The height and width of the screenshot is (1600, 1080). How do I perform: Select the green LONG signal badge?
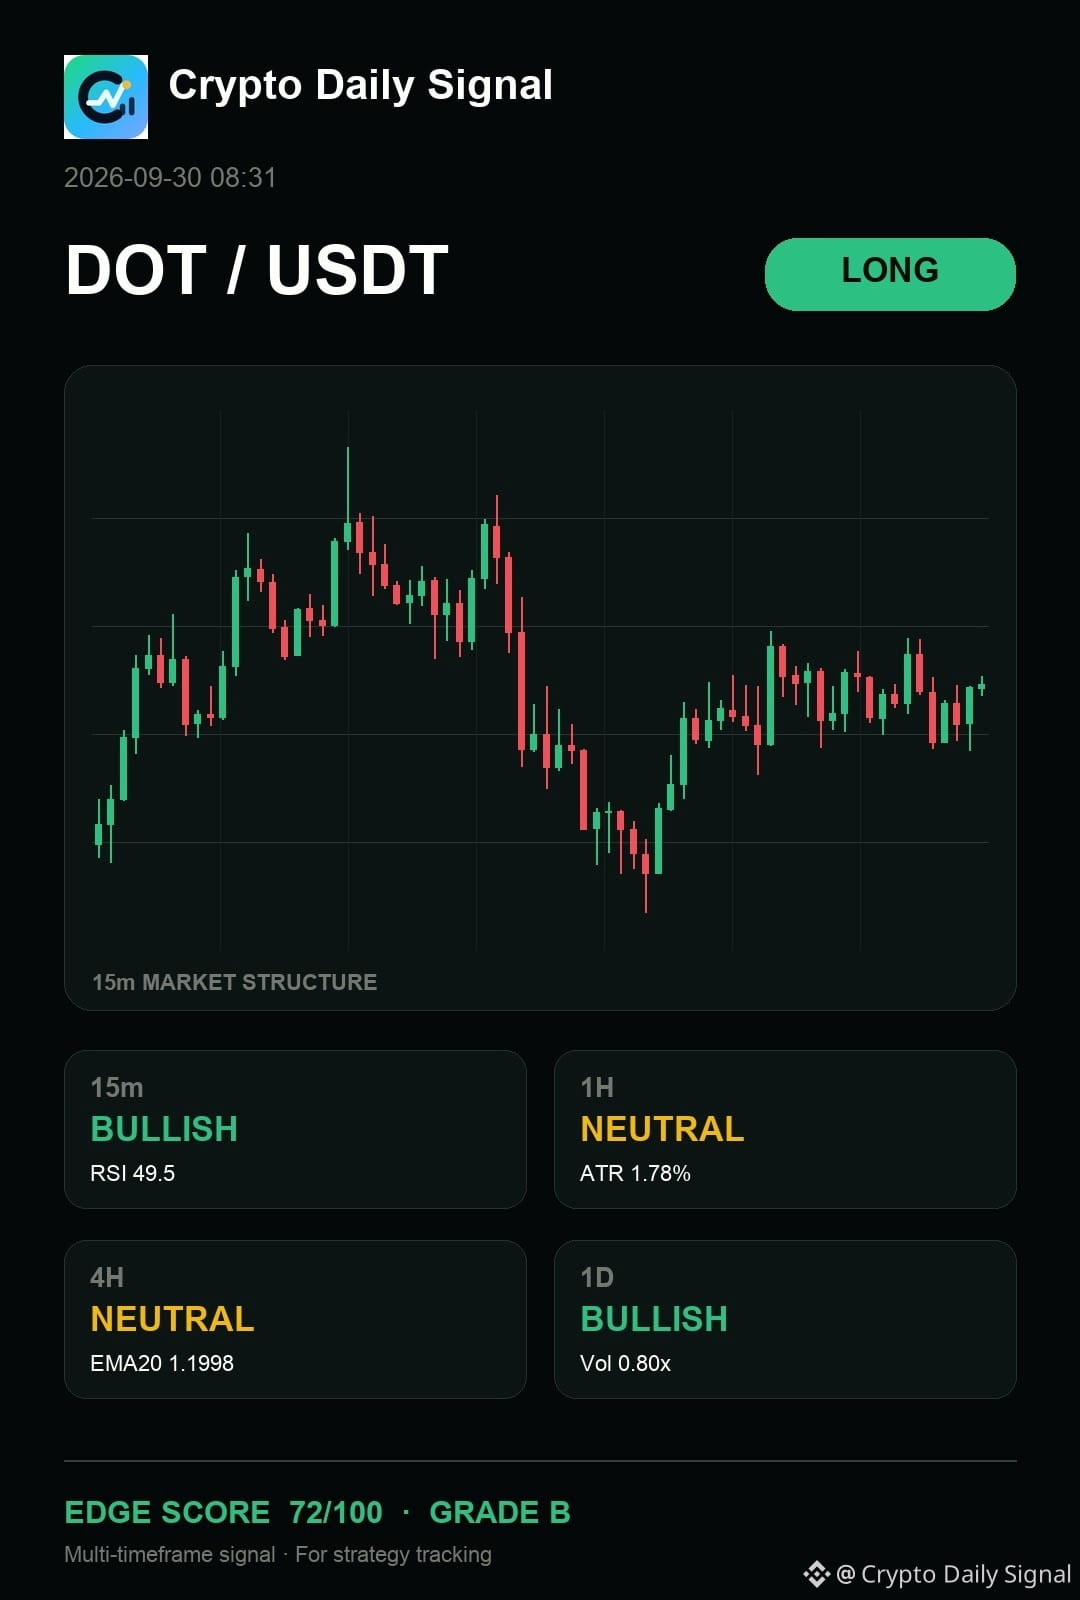click(x=890, y=274)
